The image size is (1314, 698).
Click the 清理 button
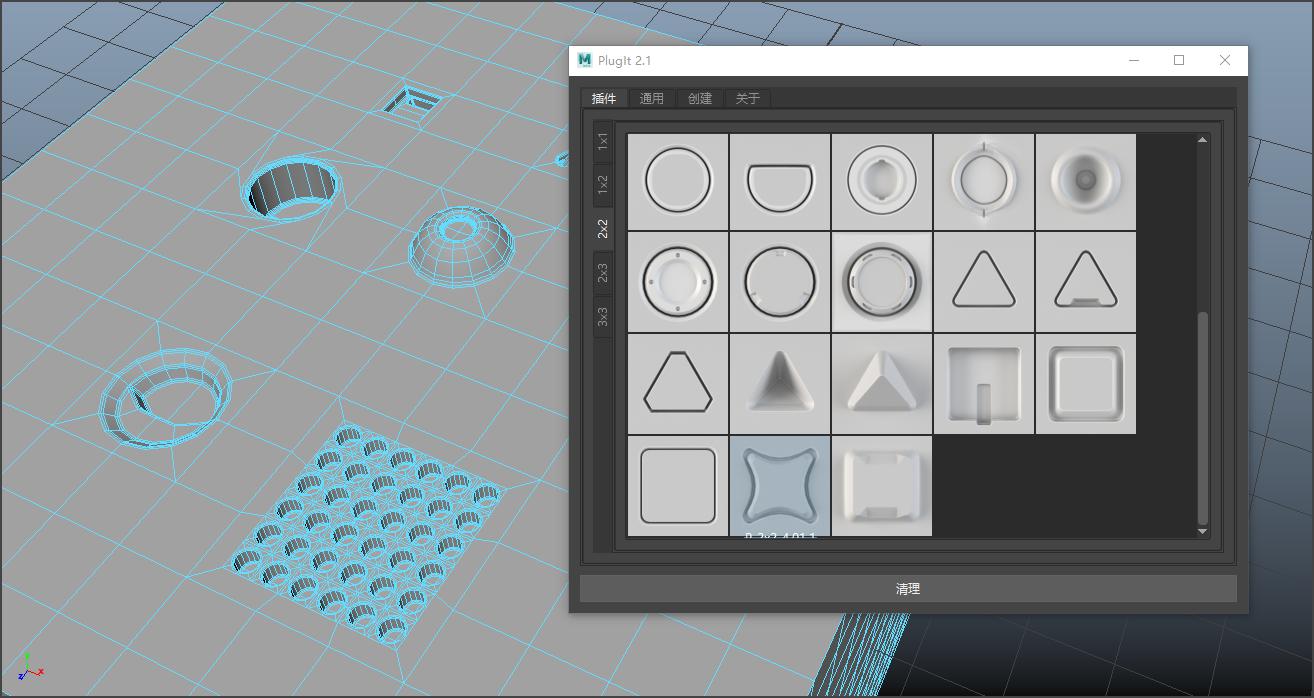(x=908, y=589)
